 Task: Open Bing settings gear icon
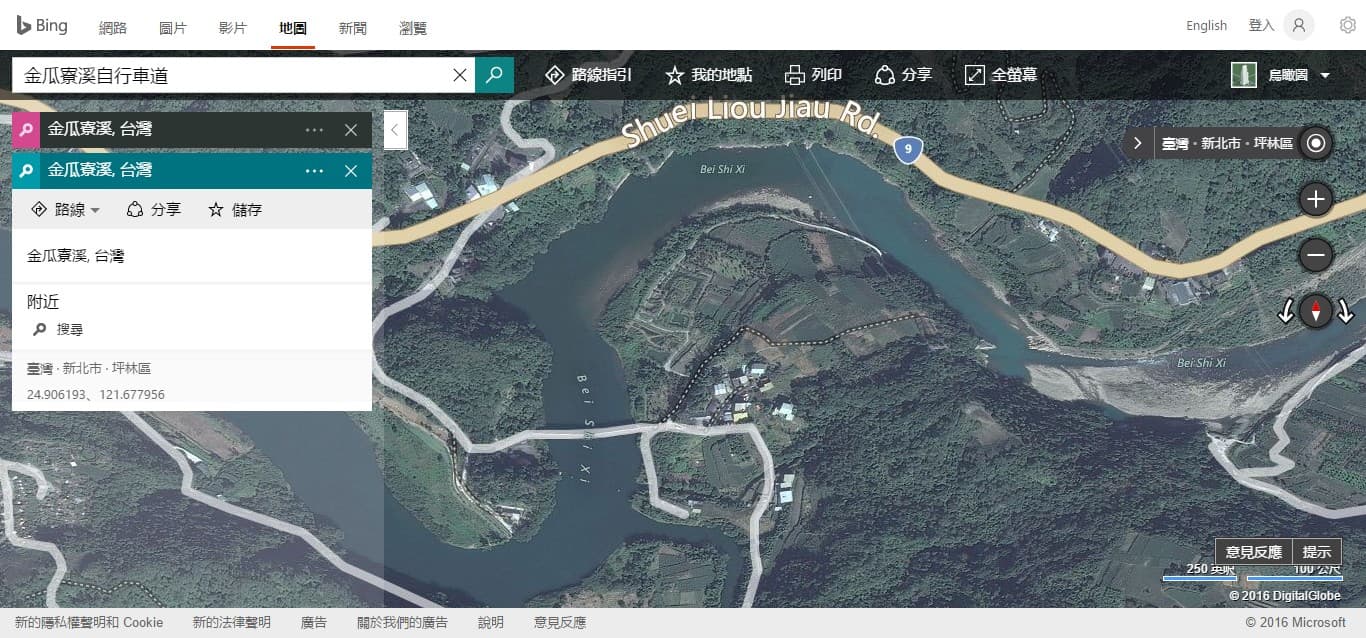(x=1347, y=26)
